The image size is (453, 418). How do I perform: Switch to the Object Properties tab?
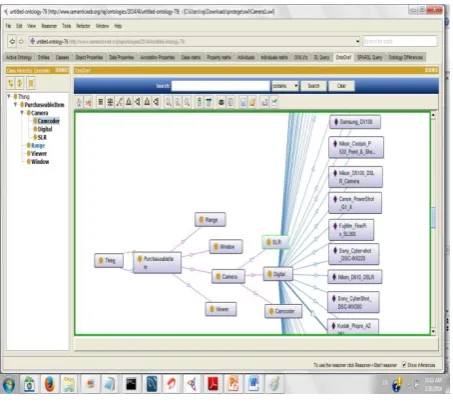tap(89, 57)
